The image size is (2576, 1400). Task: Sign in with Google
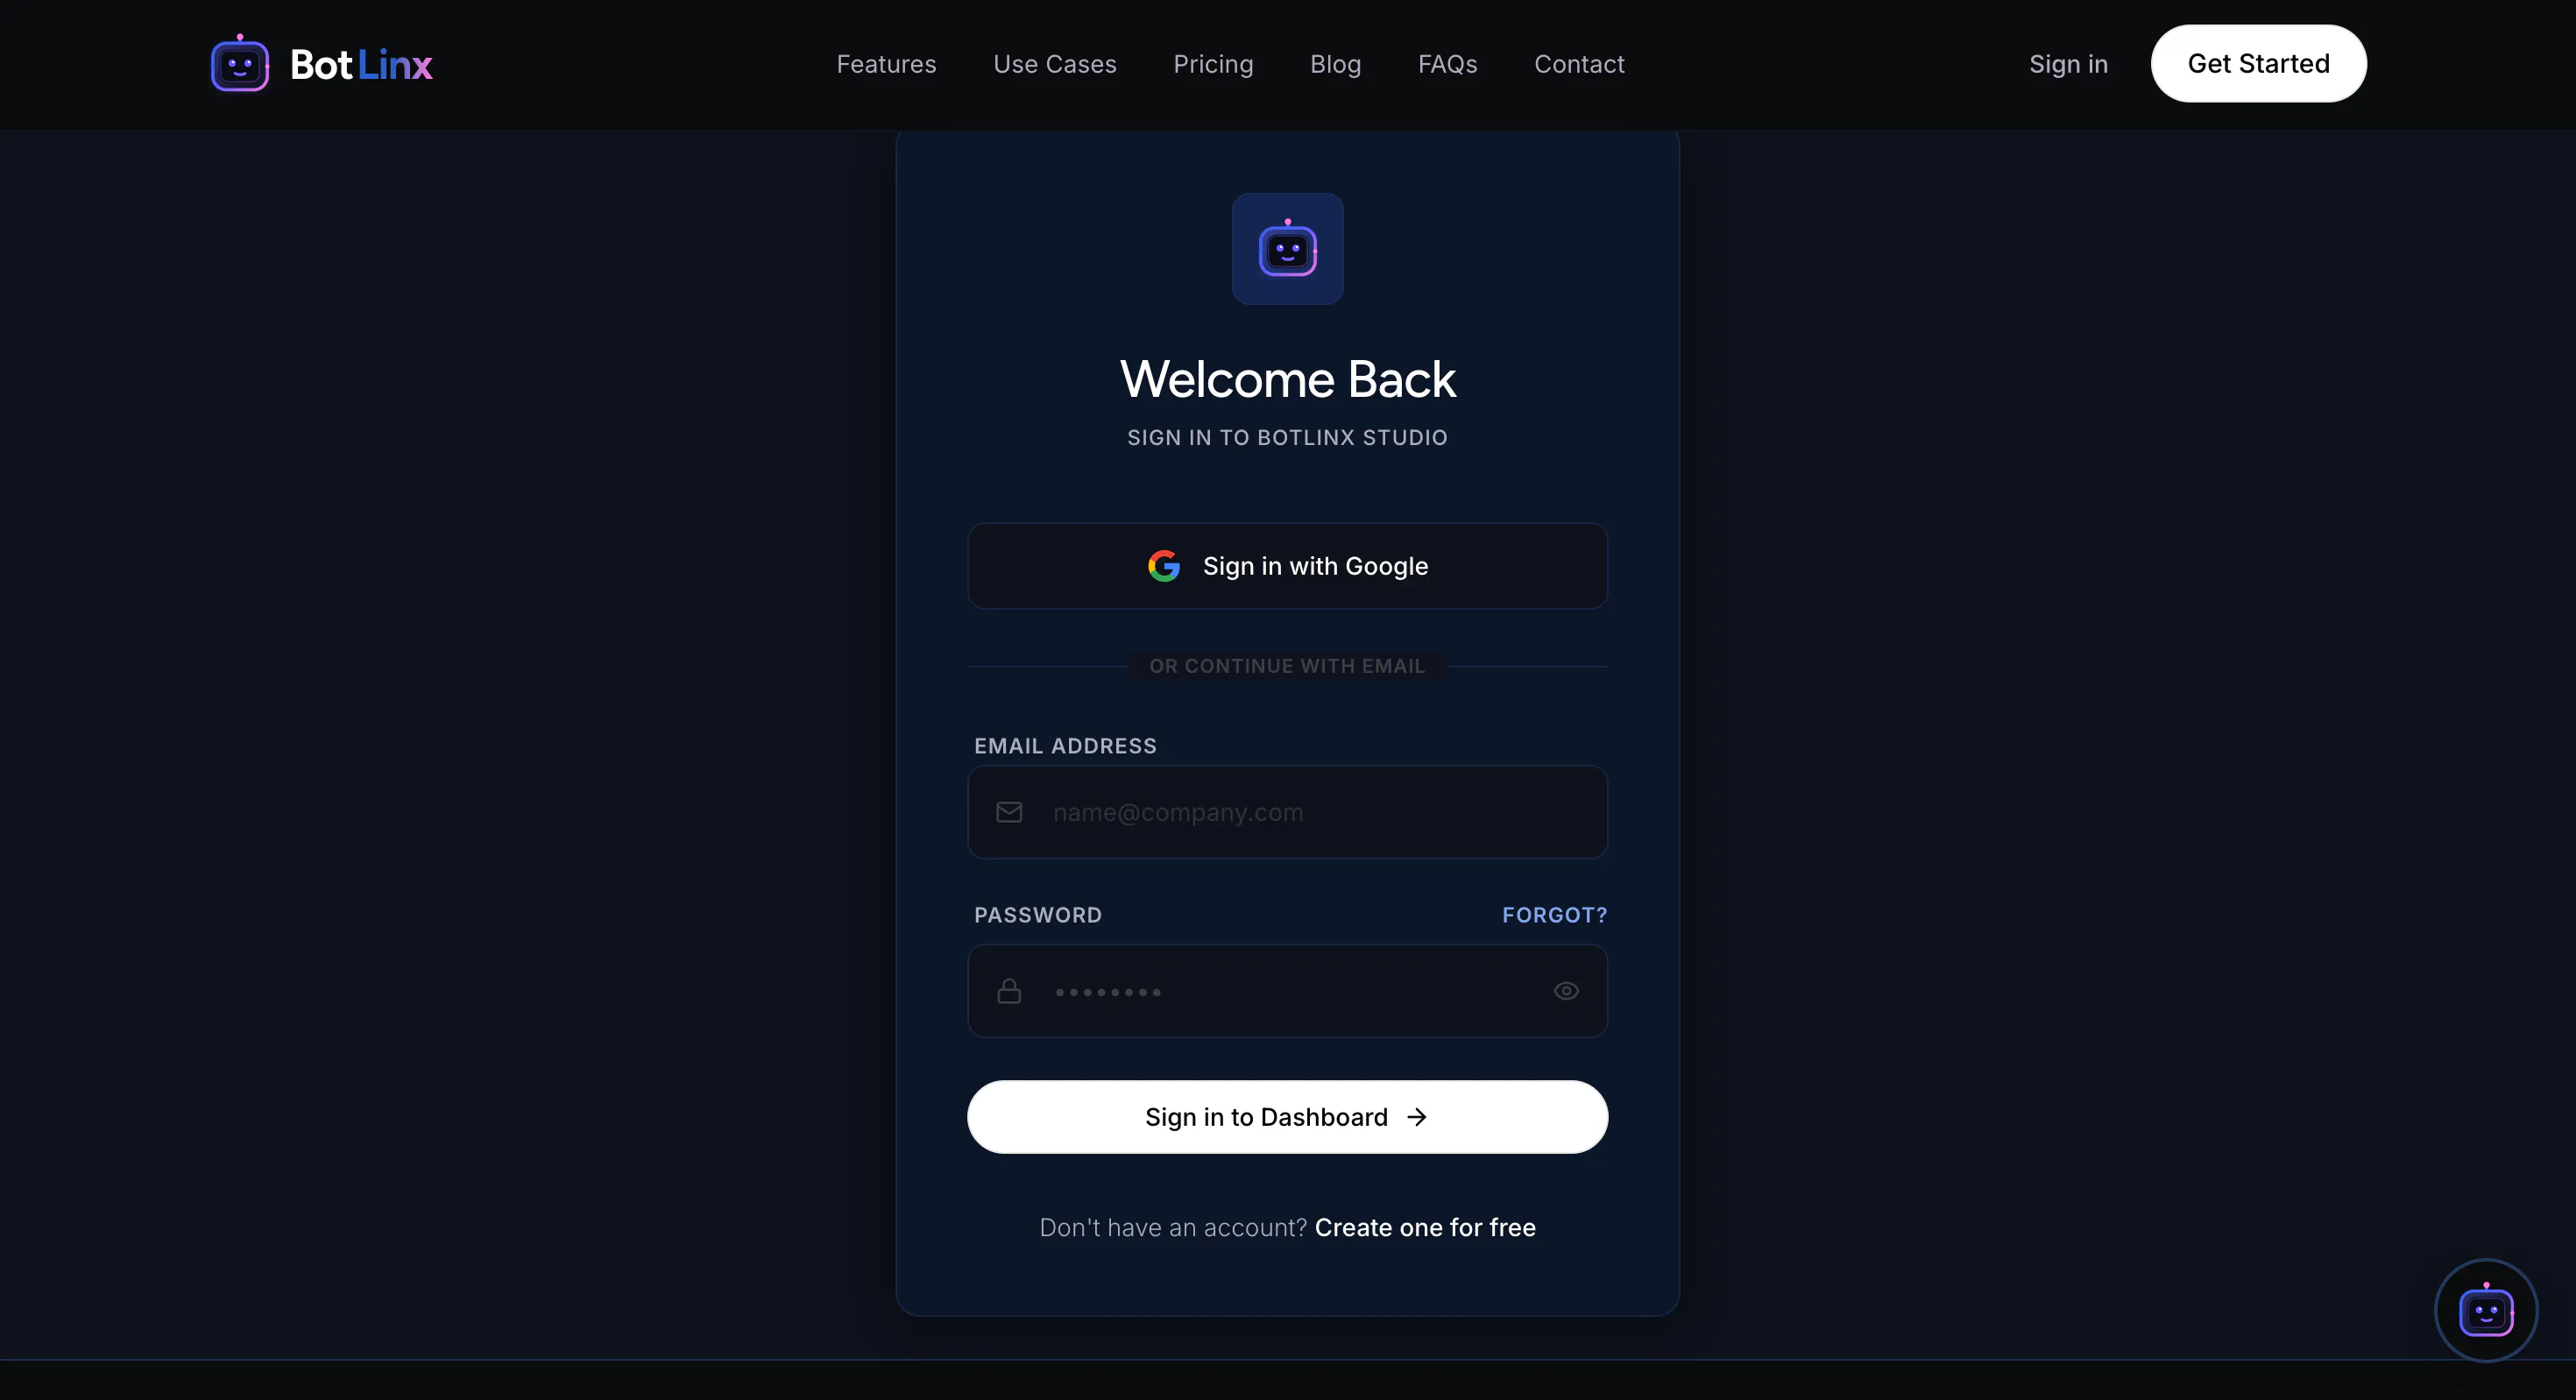pos(1287,566)
